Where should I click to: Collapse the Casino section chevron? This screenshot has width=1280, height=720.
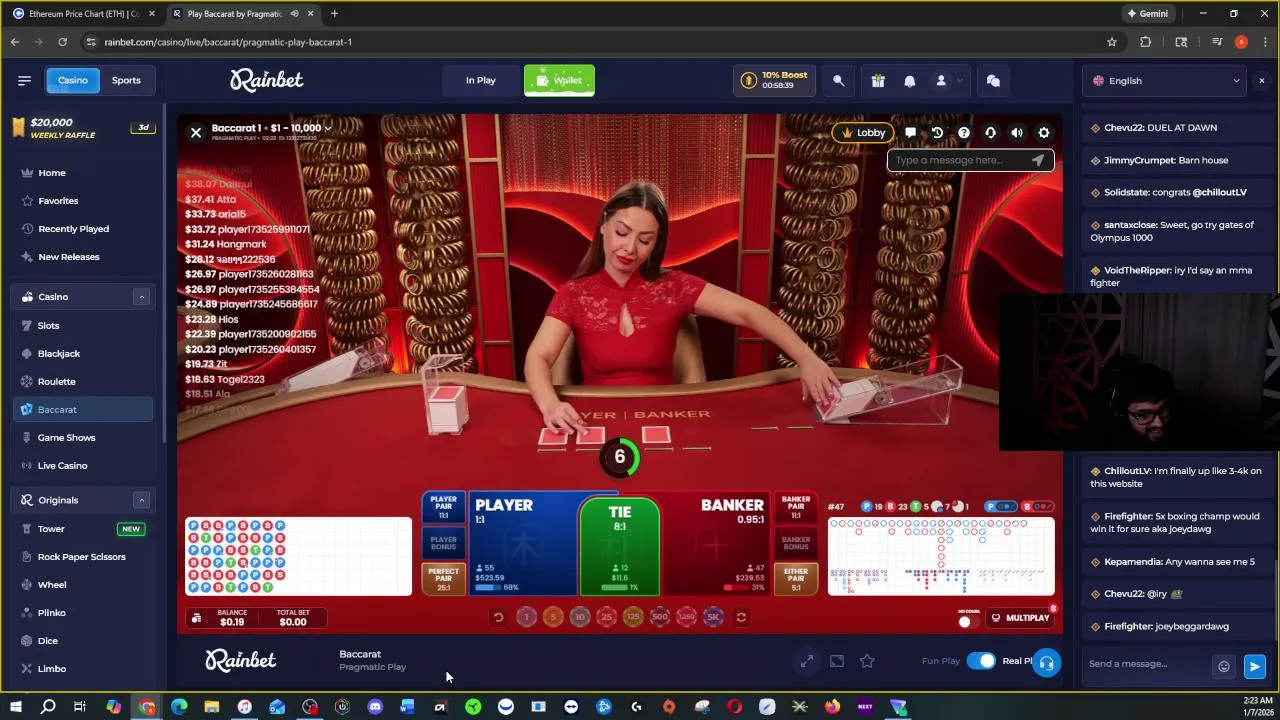(141, 297)
